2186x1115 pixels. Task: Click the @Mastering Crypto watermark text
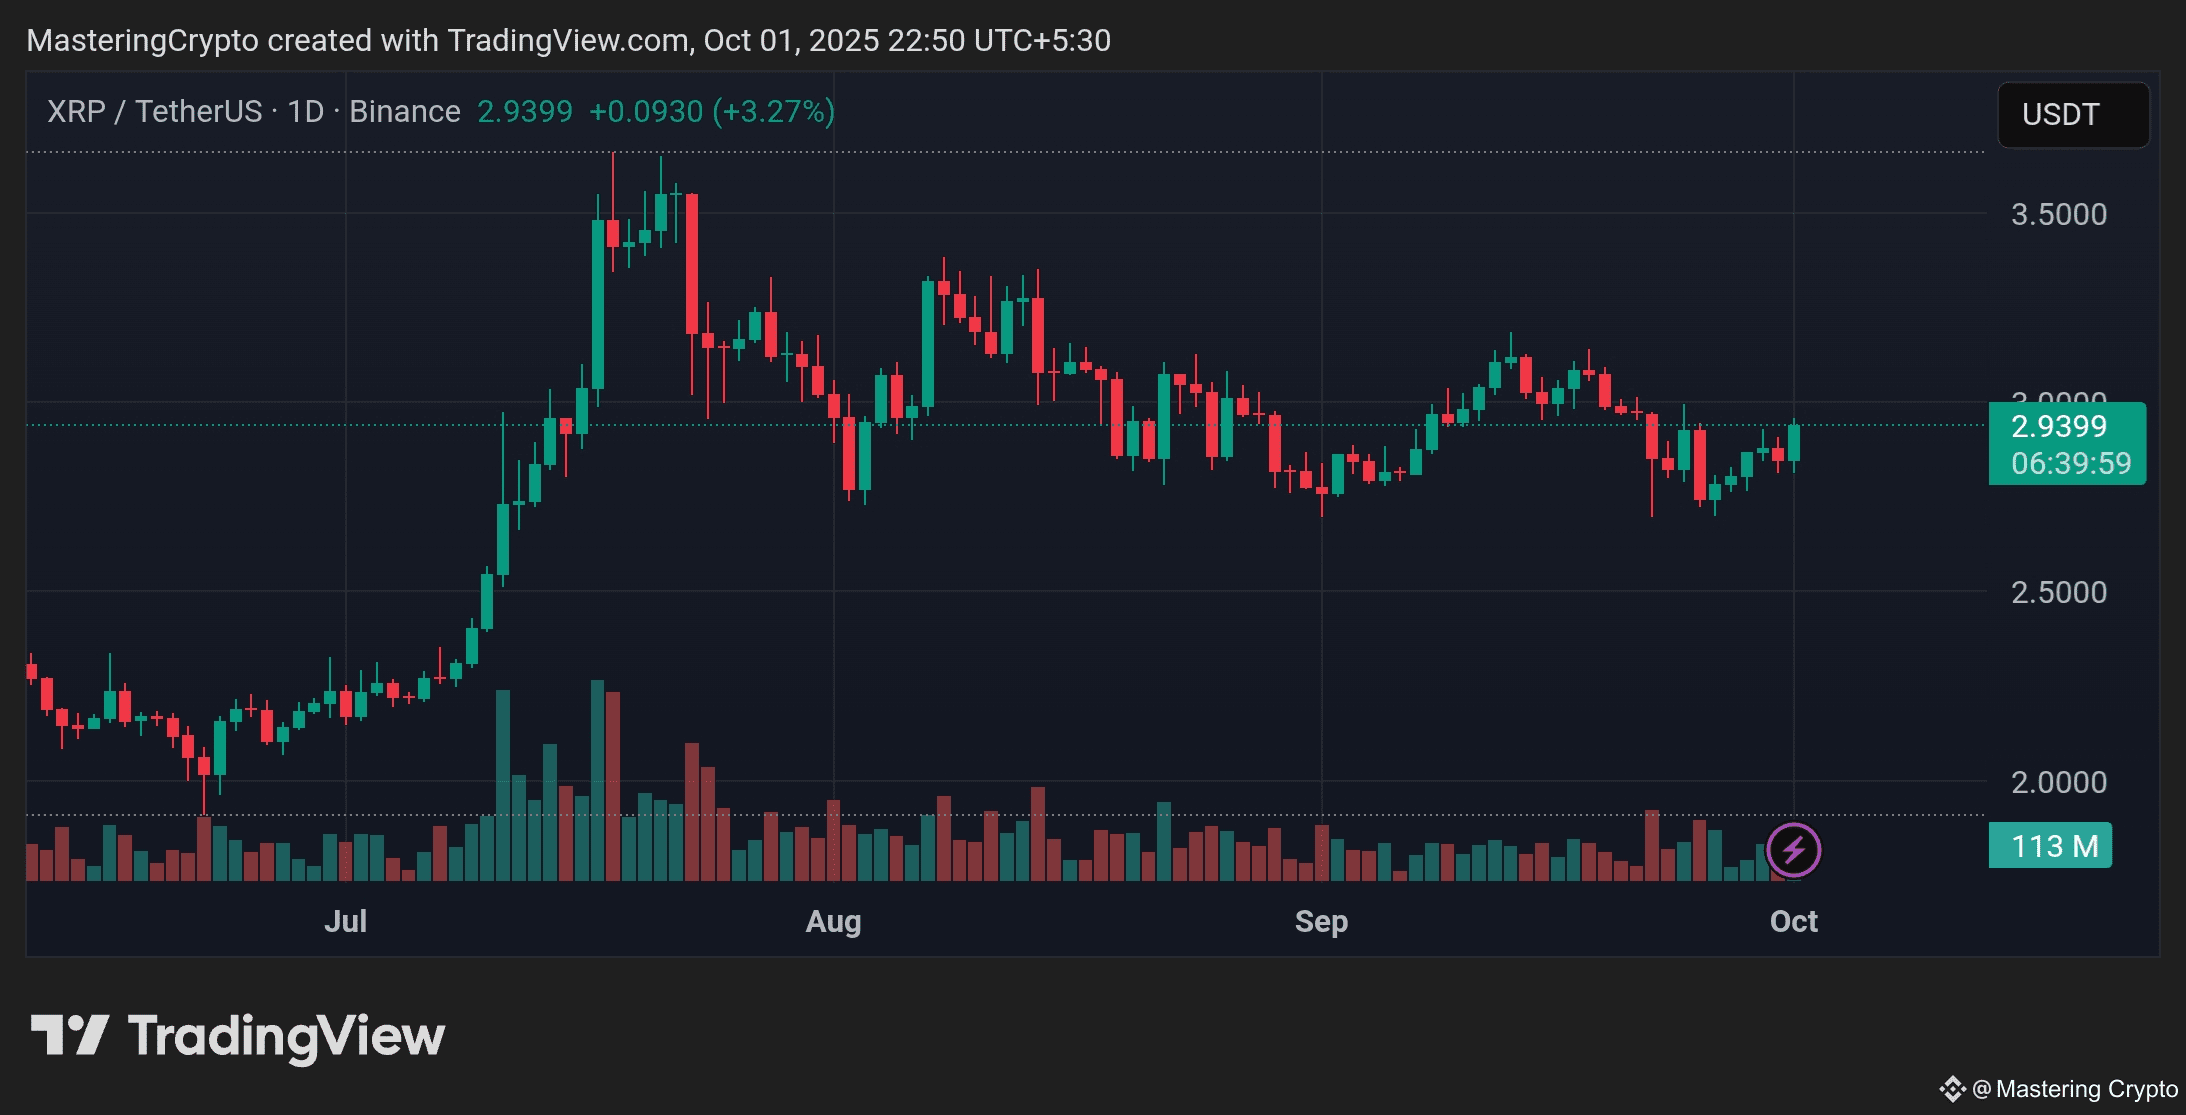(2076, 1089)
